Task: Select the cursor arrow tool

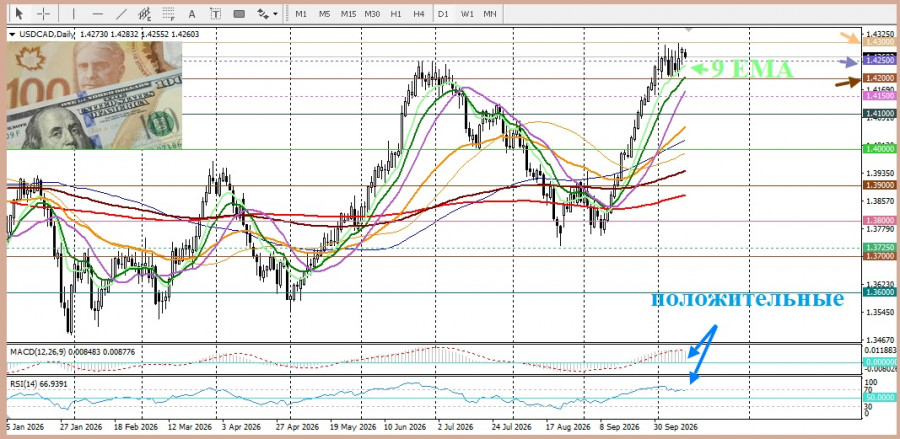Action: [x=20, y=13]
